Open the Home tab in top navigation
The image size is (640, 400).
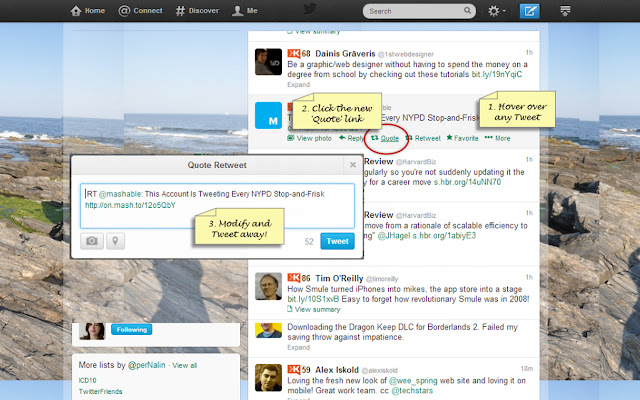click(x=87, y=11)
